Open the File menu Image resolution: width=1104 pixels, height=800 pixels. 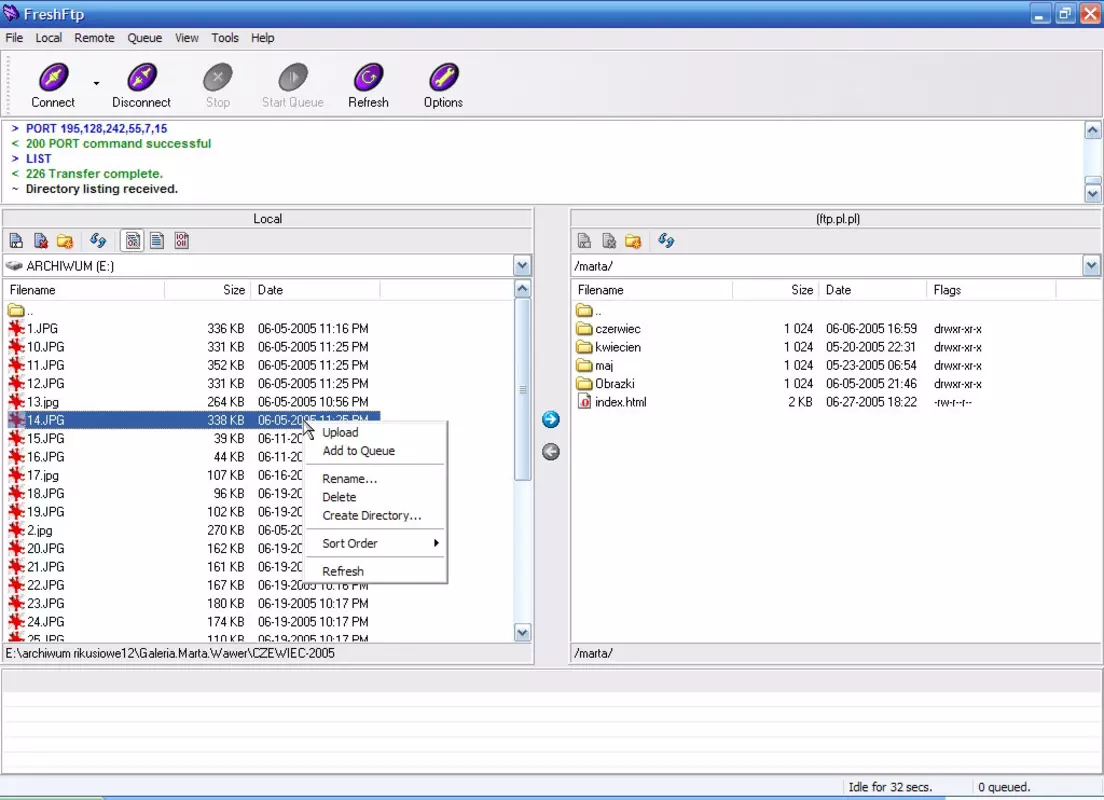[x=14, y=38]
